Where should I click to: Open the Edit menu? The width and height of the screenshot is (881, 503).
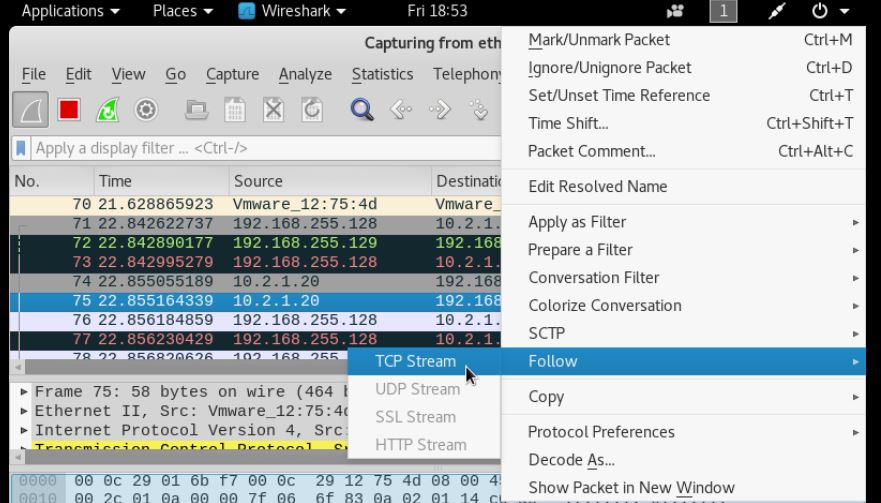(78, 74)
